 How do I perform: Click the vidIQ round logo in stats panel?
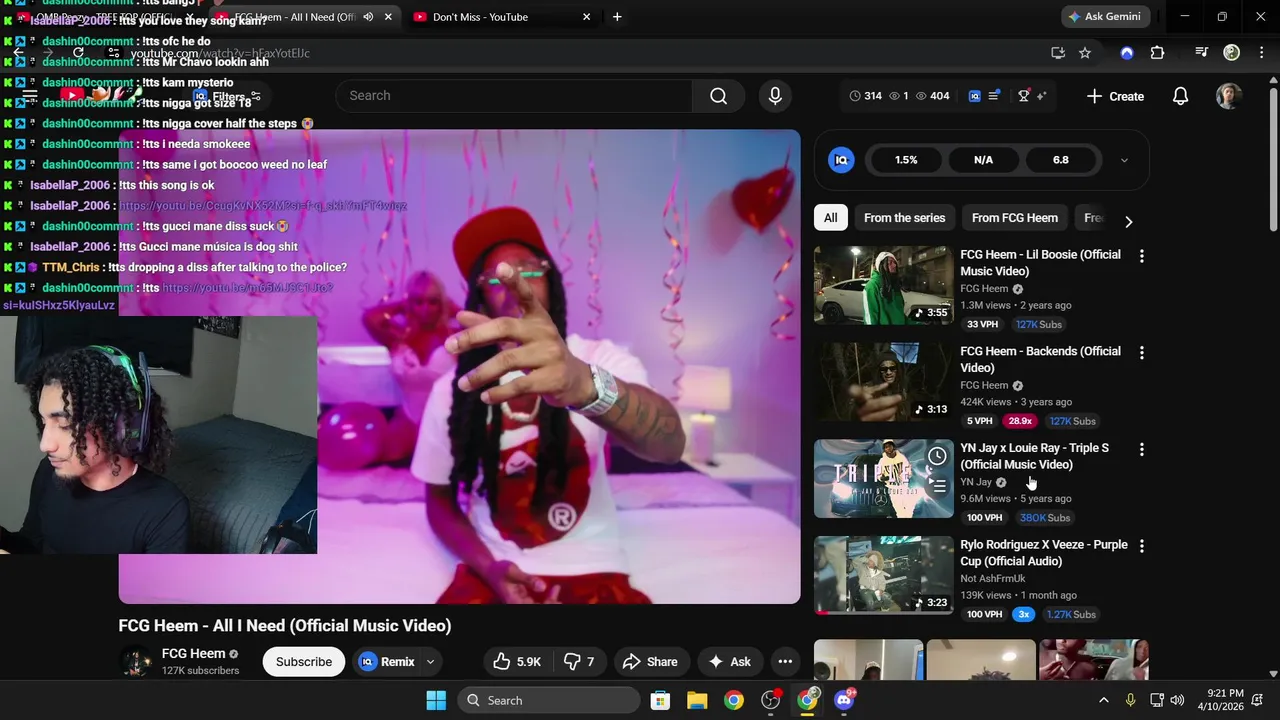(x=842, y=160)
